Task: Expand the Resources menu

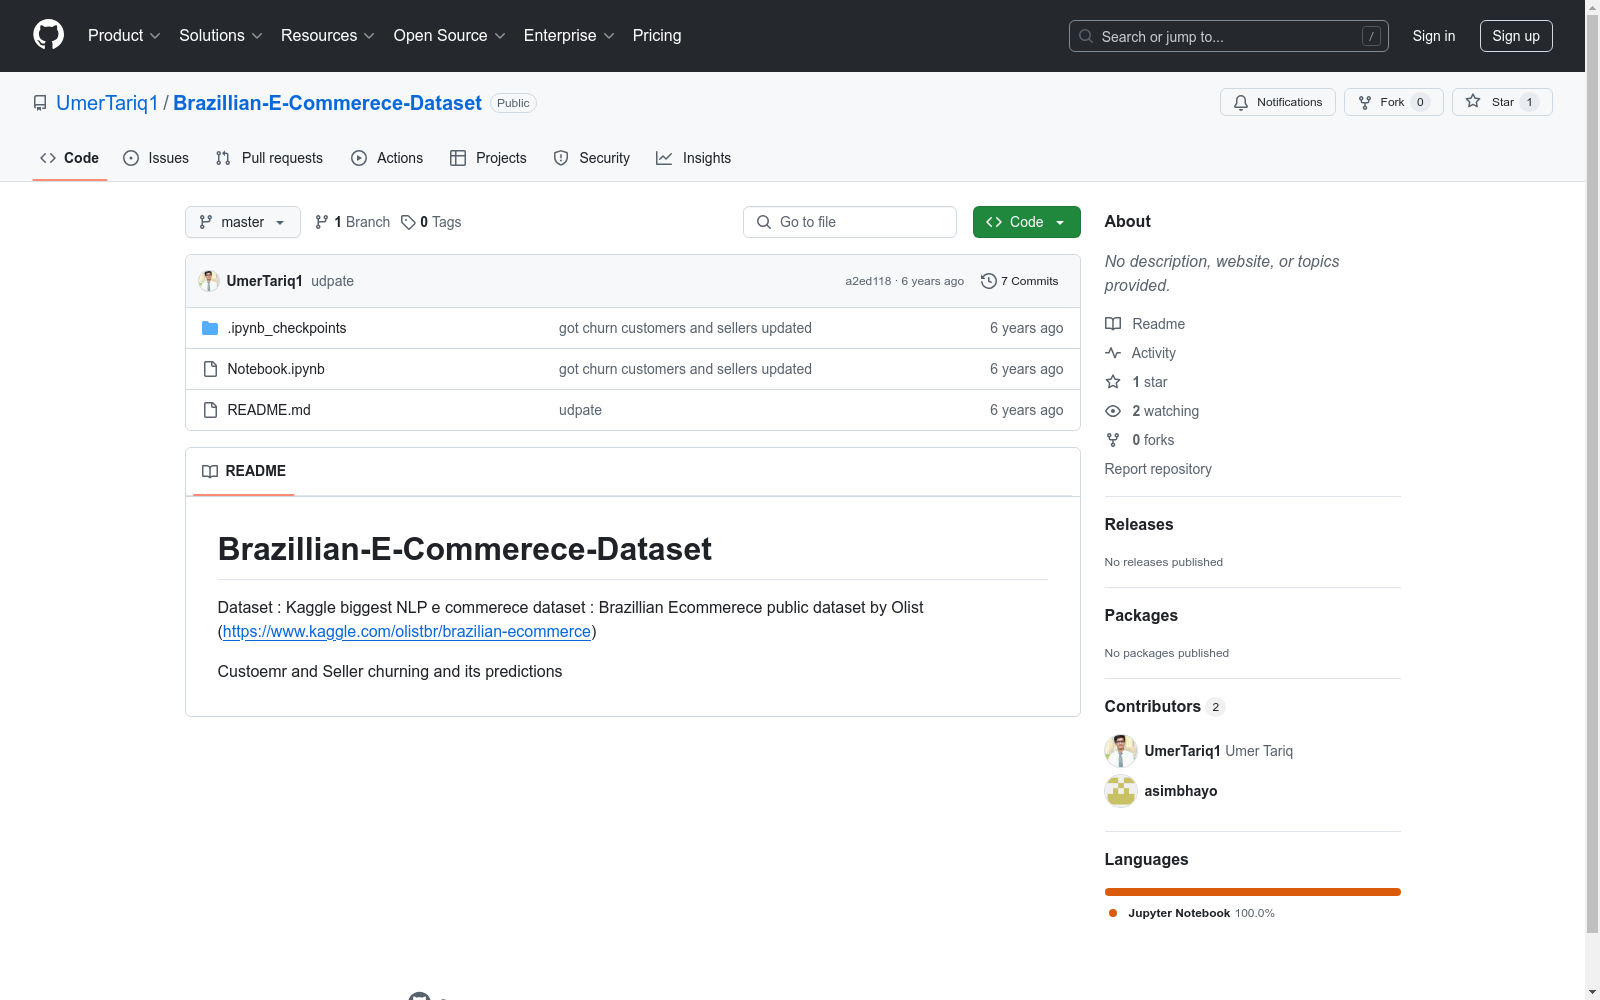Action: [x=328, y=36]
